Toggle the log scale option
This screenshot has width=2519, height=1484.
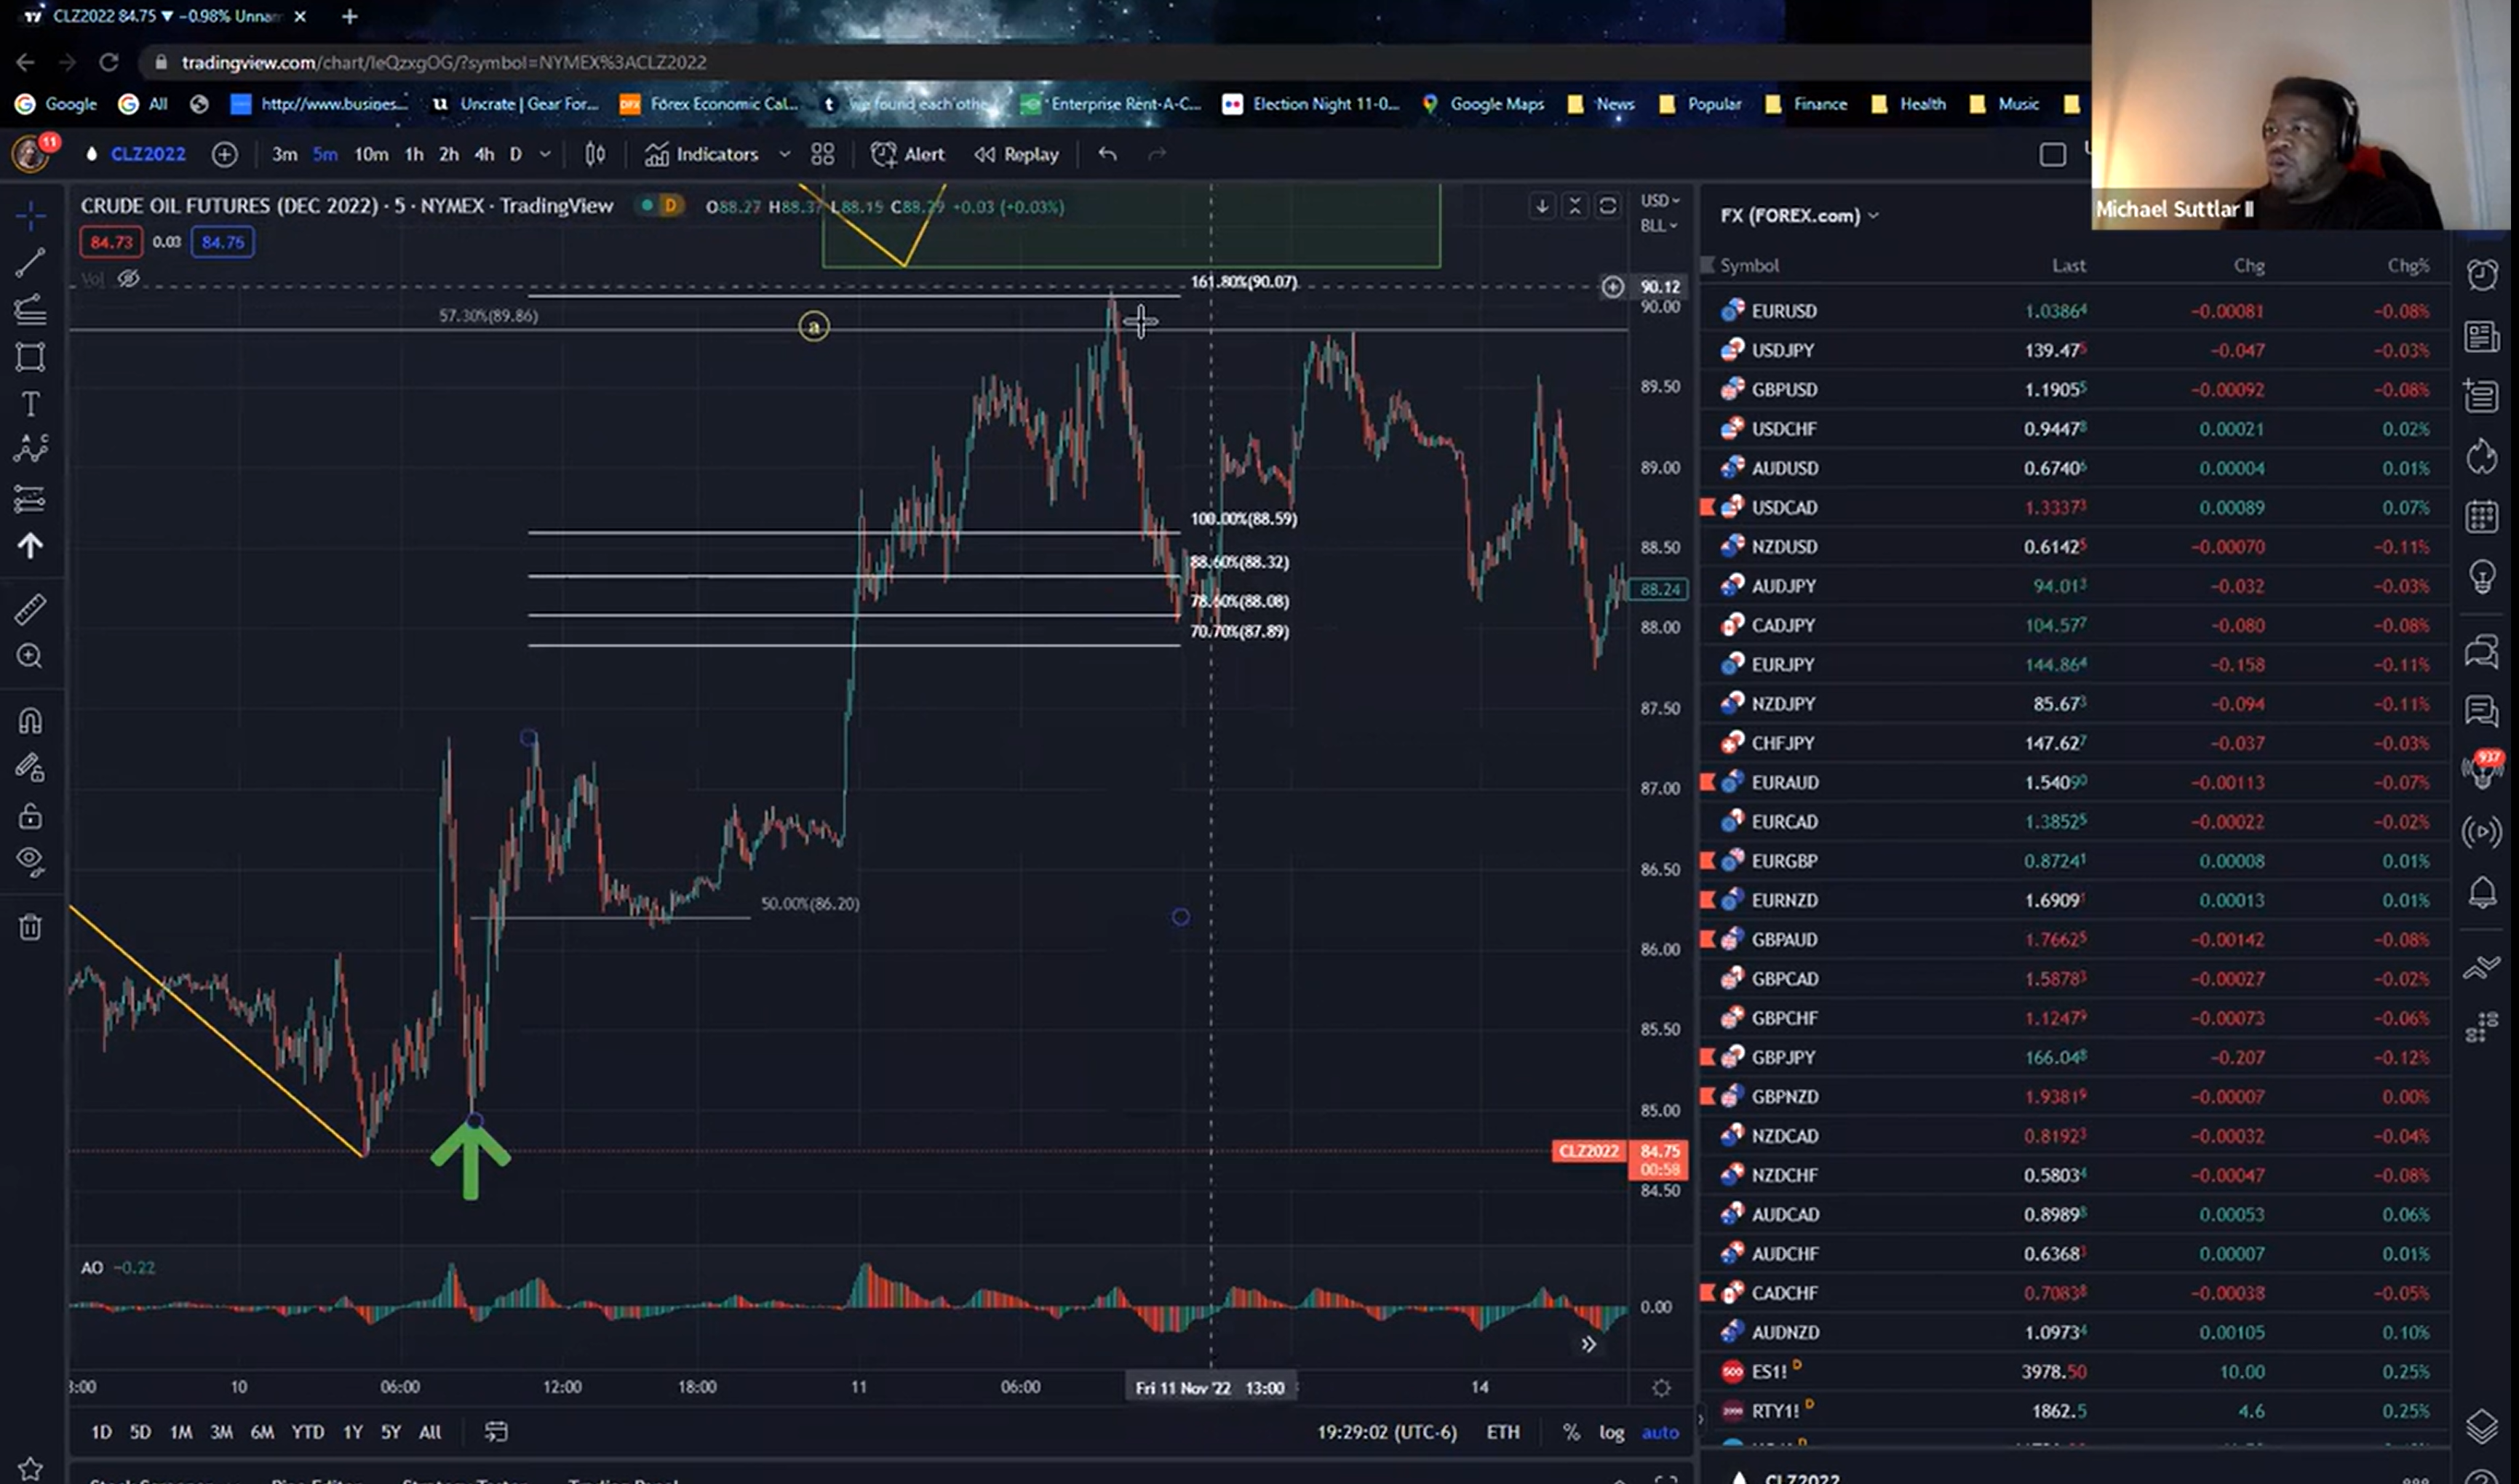[x=1611, y=1432]
